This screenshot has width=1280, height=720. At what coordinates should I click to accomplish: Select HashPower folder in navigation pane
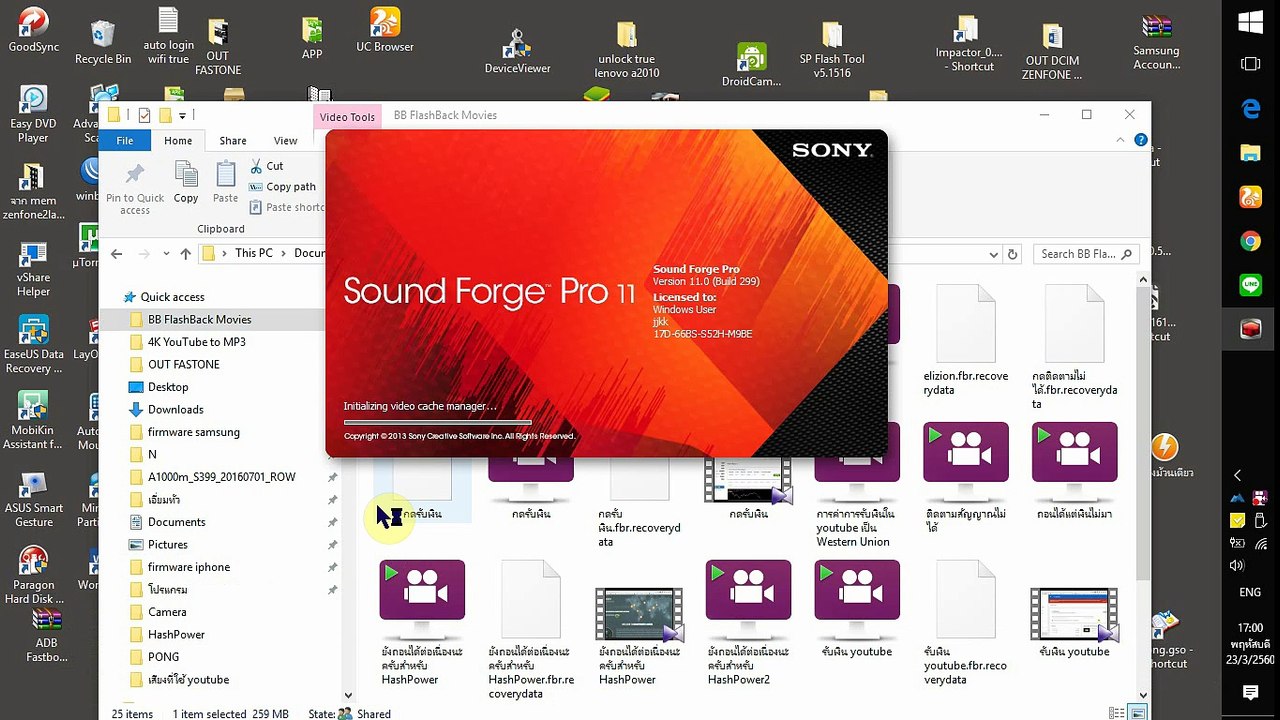tap(176, 634)
